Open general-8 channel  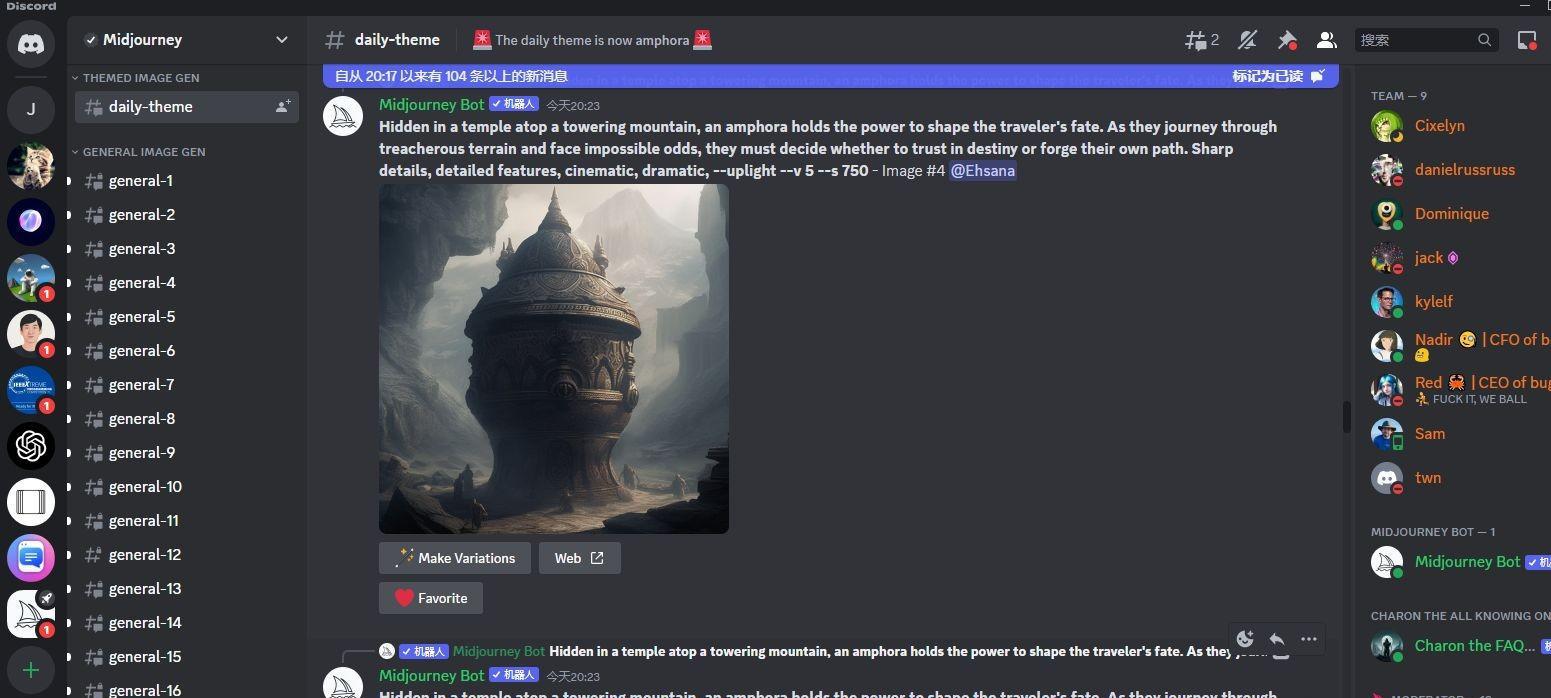click(187, 419)
